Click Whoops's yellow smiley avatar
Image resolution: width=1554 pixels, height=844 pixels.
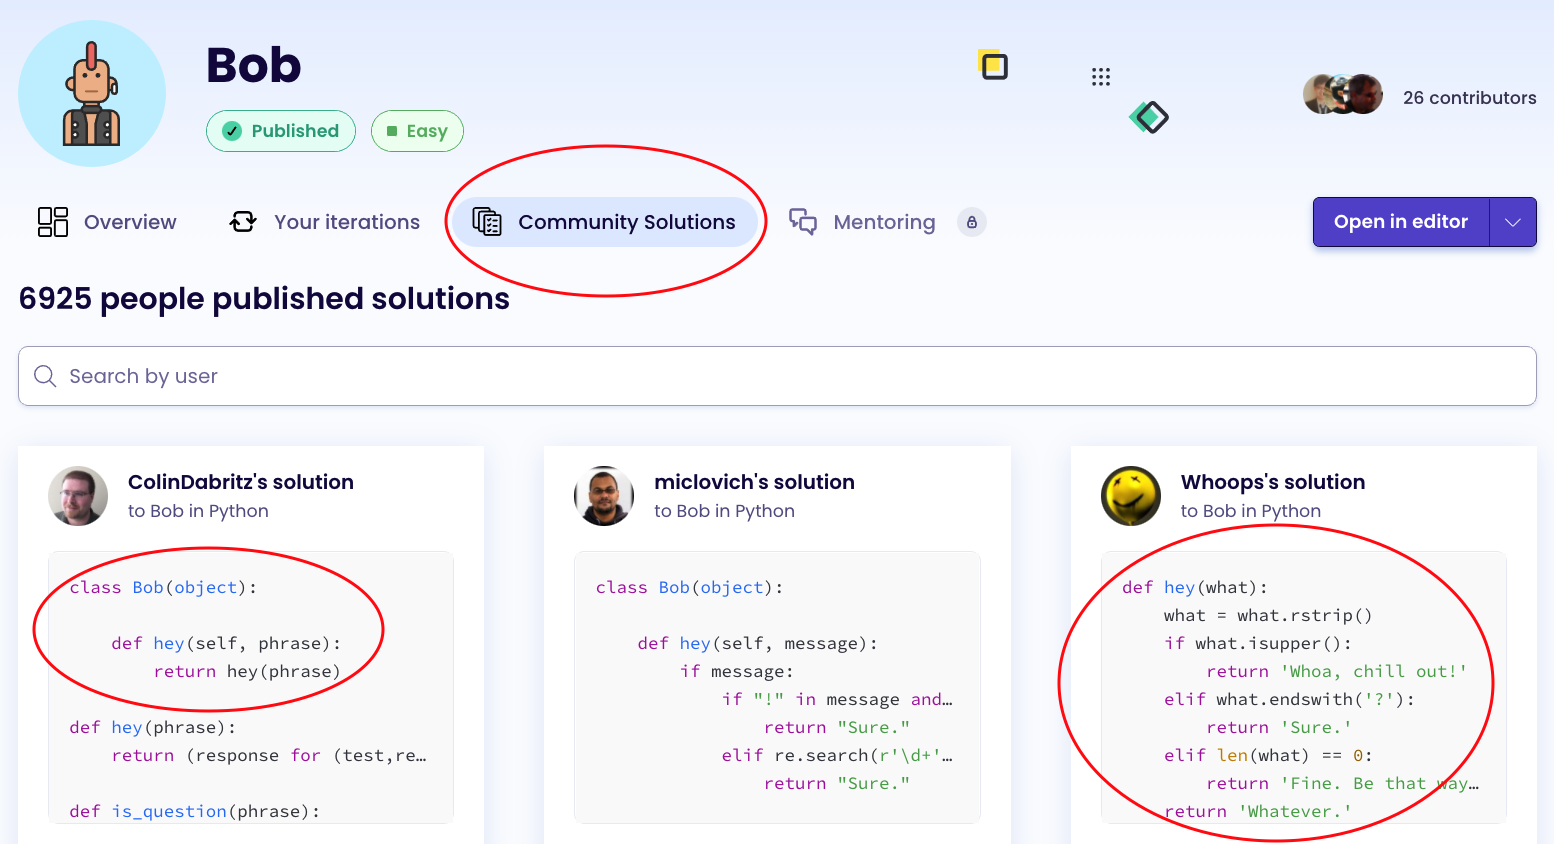click(x=1131, y=496)
